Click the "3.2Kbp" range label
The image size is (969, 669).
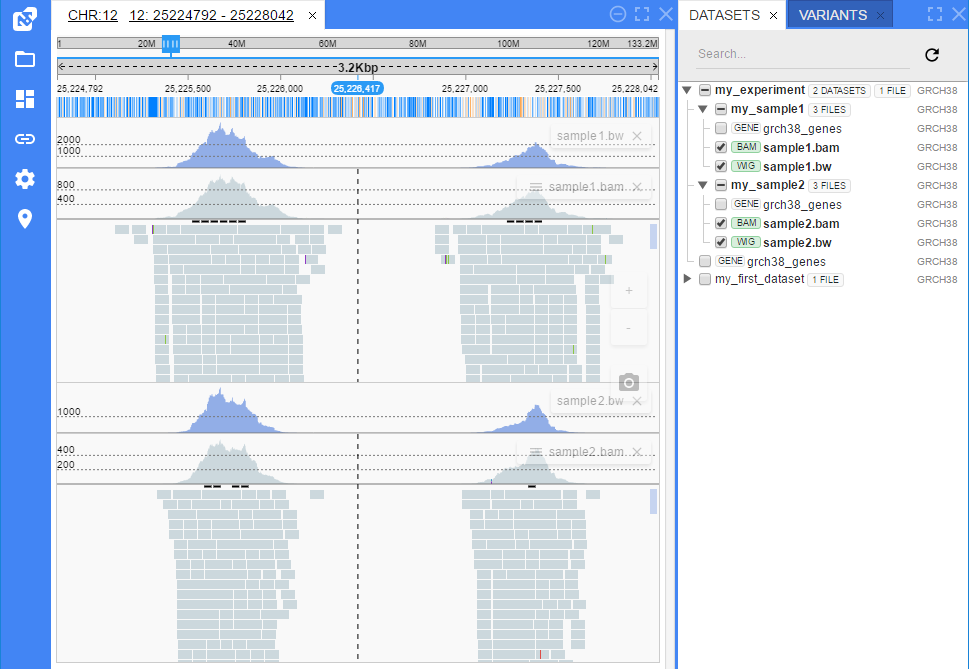(358, 67)
